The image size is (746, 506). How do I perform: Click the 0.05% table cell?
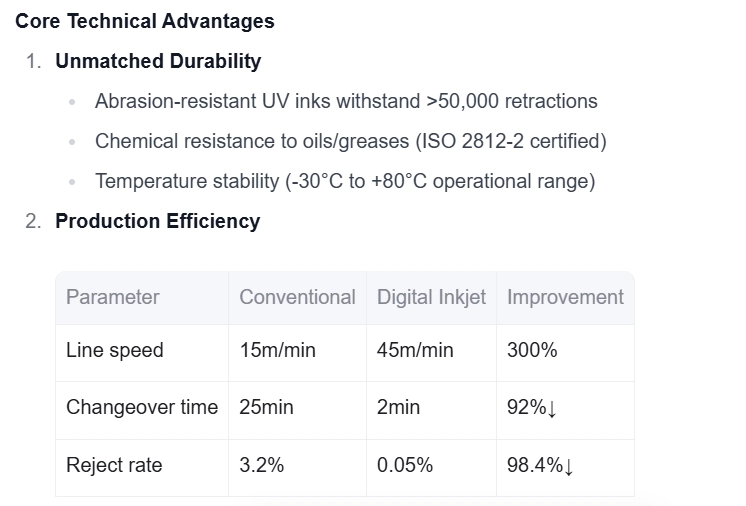tap(405, 465)
